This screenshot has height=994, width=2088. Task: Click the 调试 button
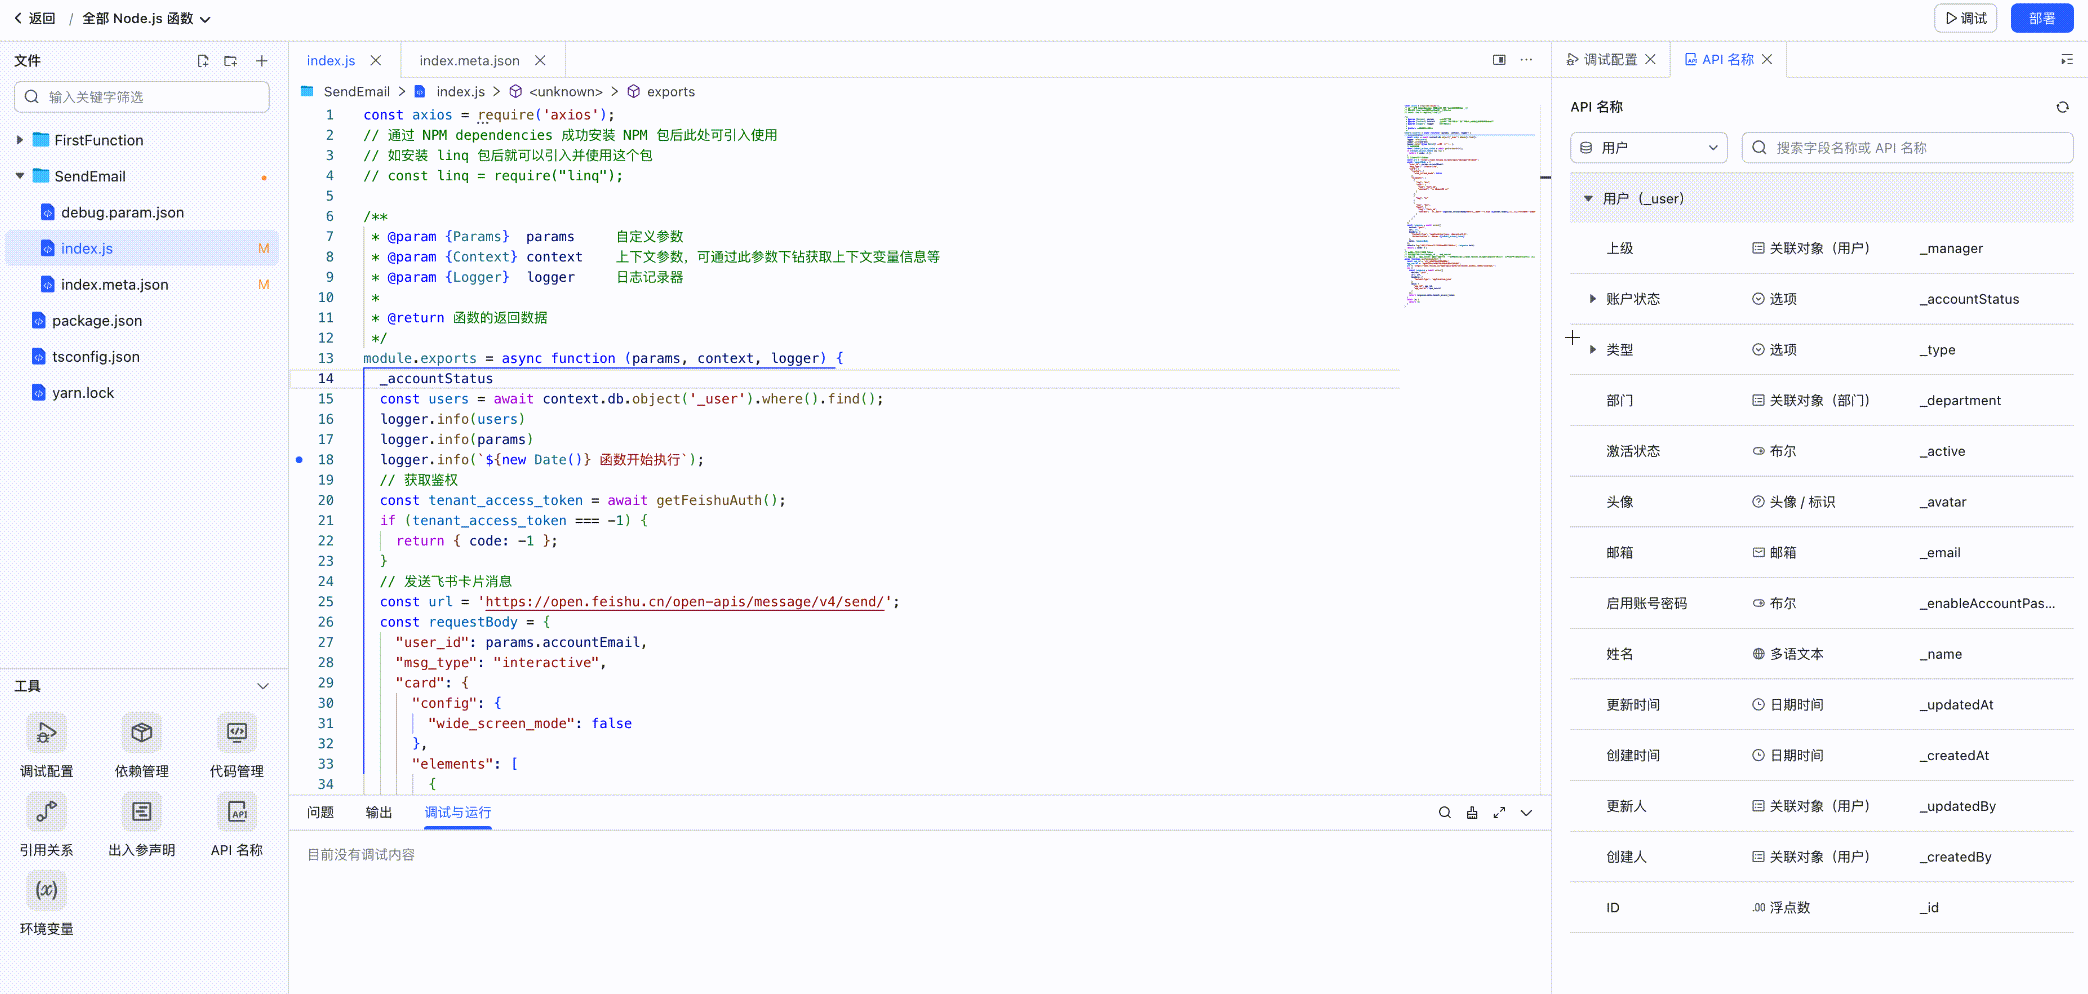(1965, 18)
